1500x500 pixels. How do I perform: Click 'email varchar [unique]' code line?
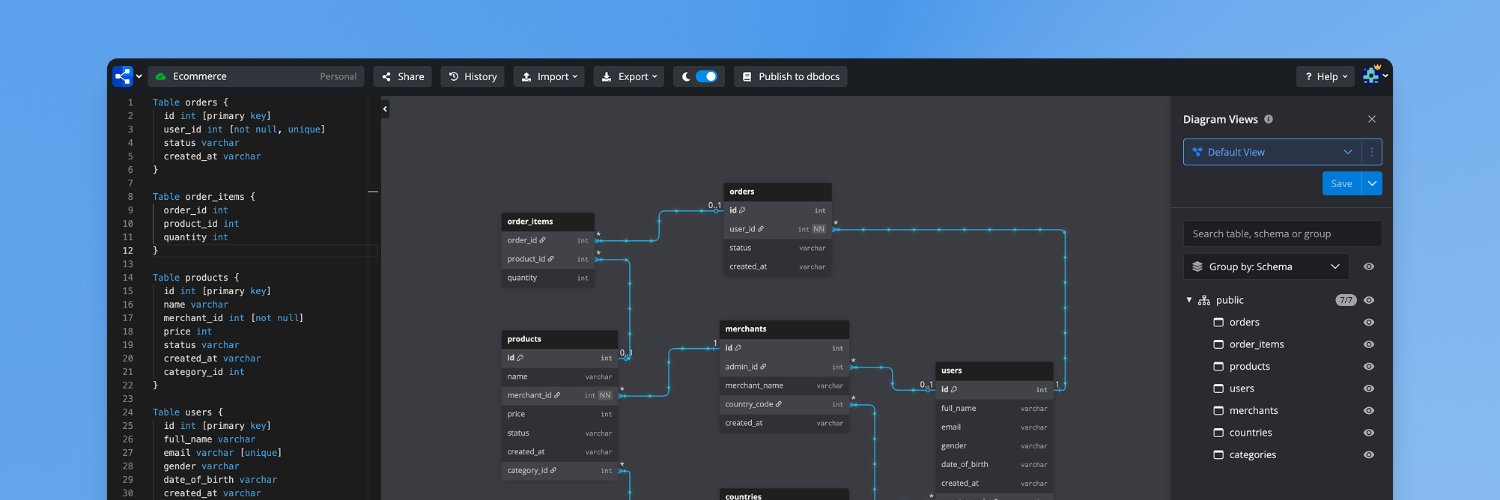point(222,452)
